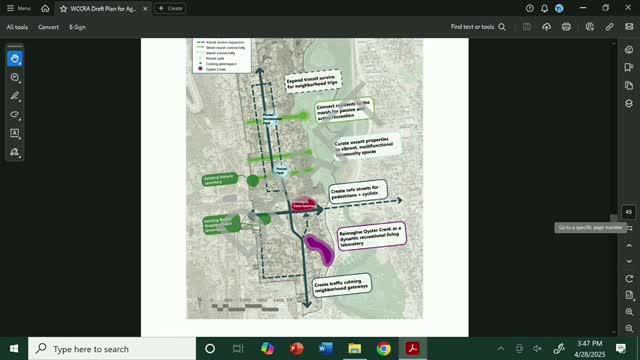The image size is (640, 360).
Task: Select the hand pan tool
Action: (15, 59)
